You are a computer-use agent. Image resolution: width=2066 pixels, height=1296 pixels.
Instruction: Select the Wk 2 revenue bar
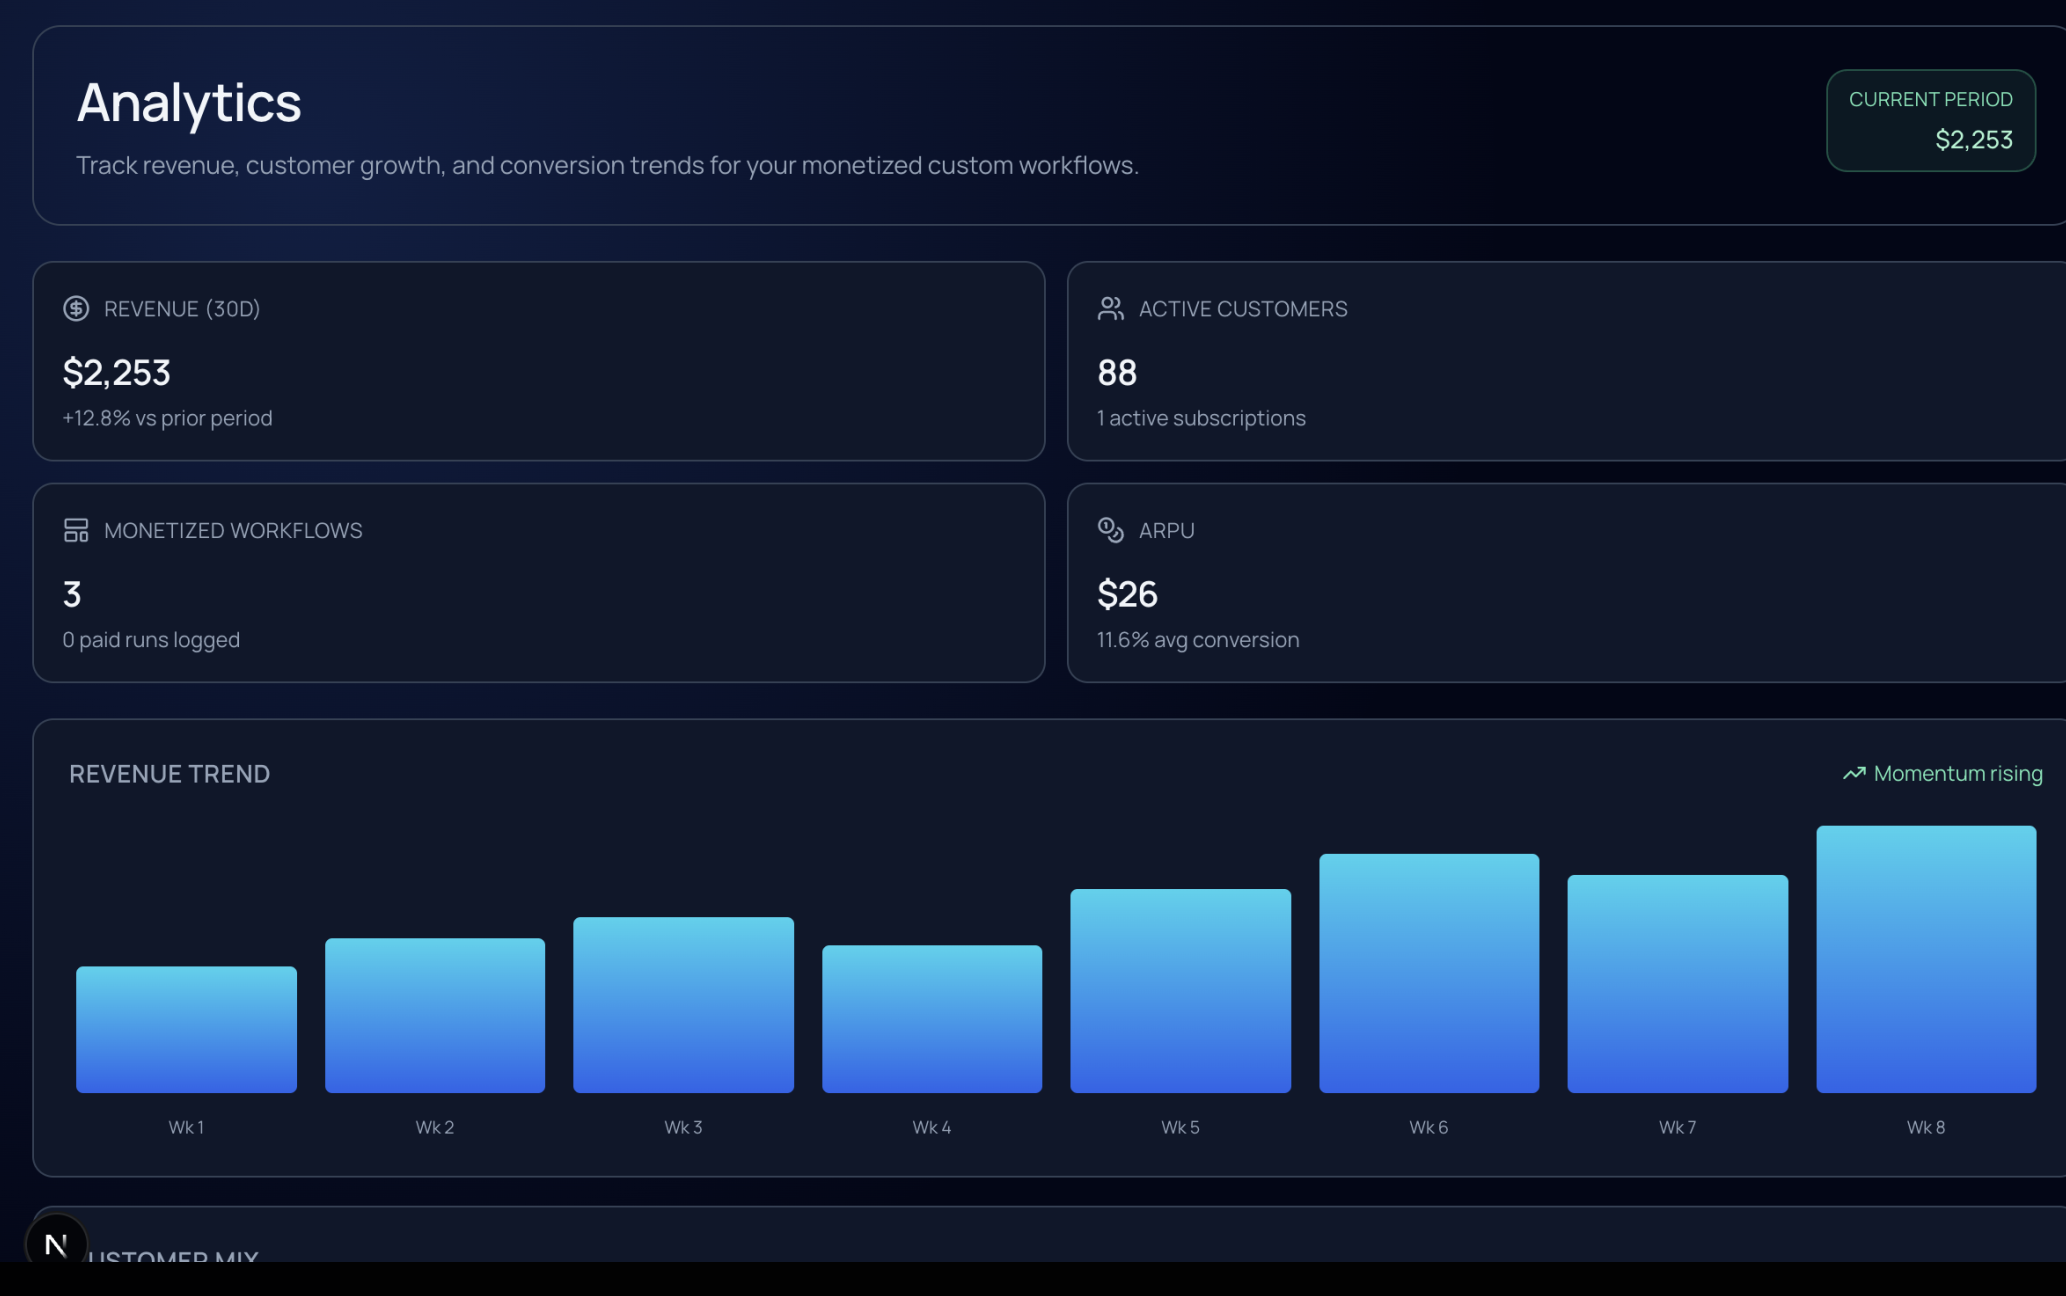tap(435, 1015)
